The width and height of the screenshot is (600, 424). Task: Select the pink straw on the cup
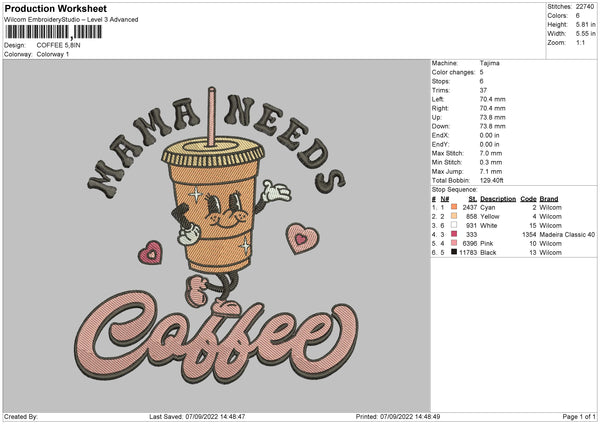pyautogui.click(x=211, y=115)
